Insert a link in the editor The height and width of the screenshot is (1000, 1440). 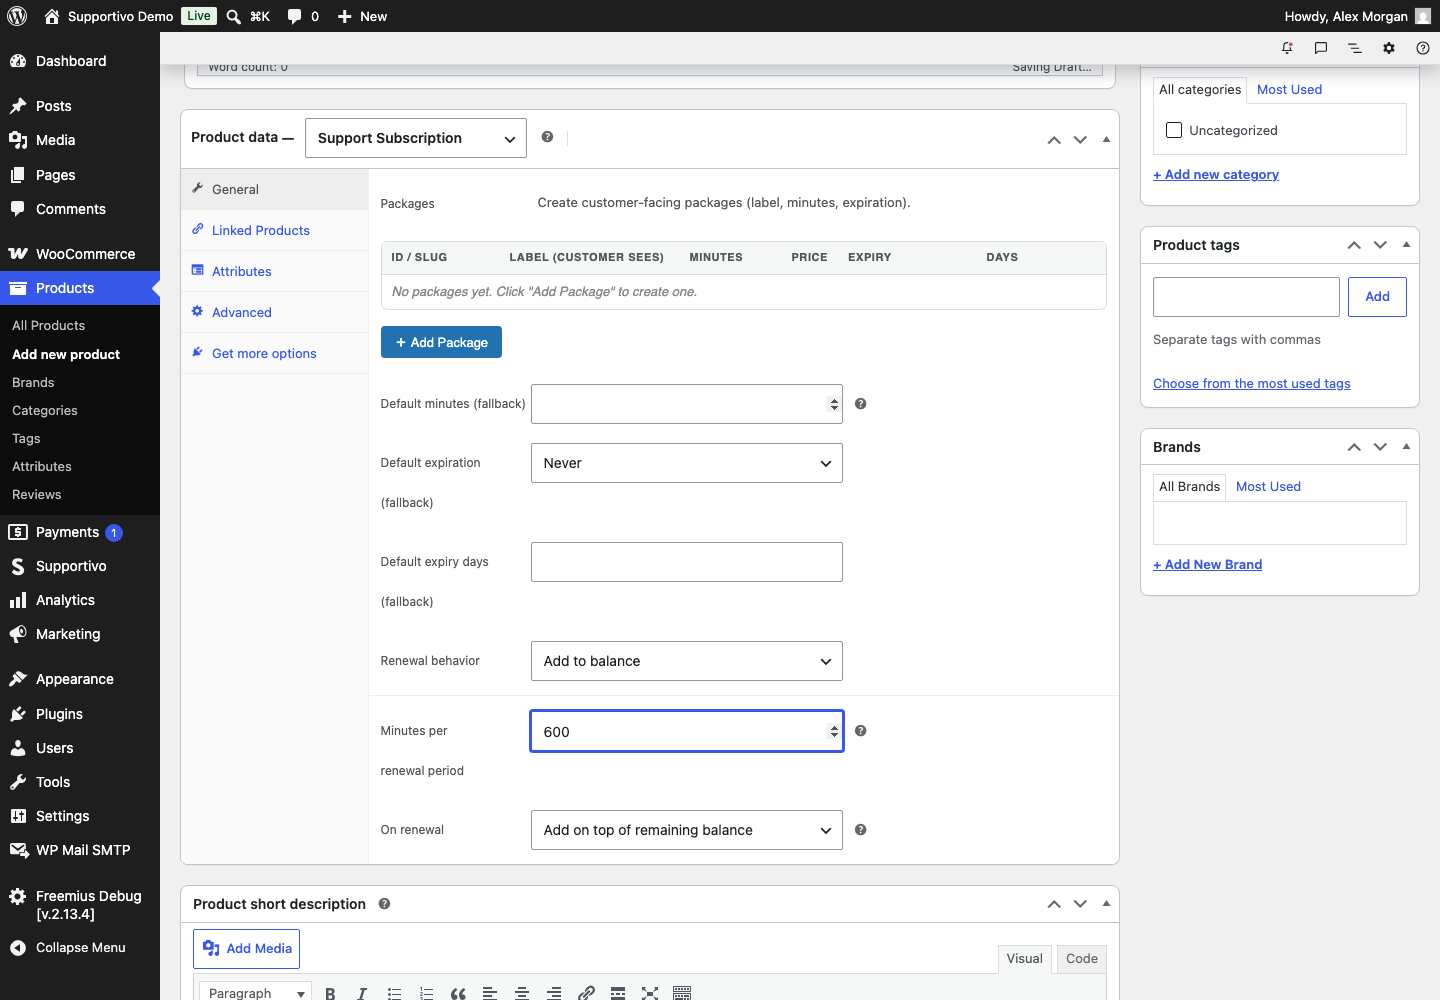(586, 993)
